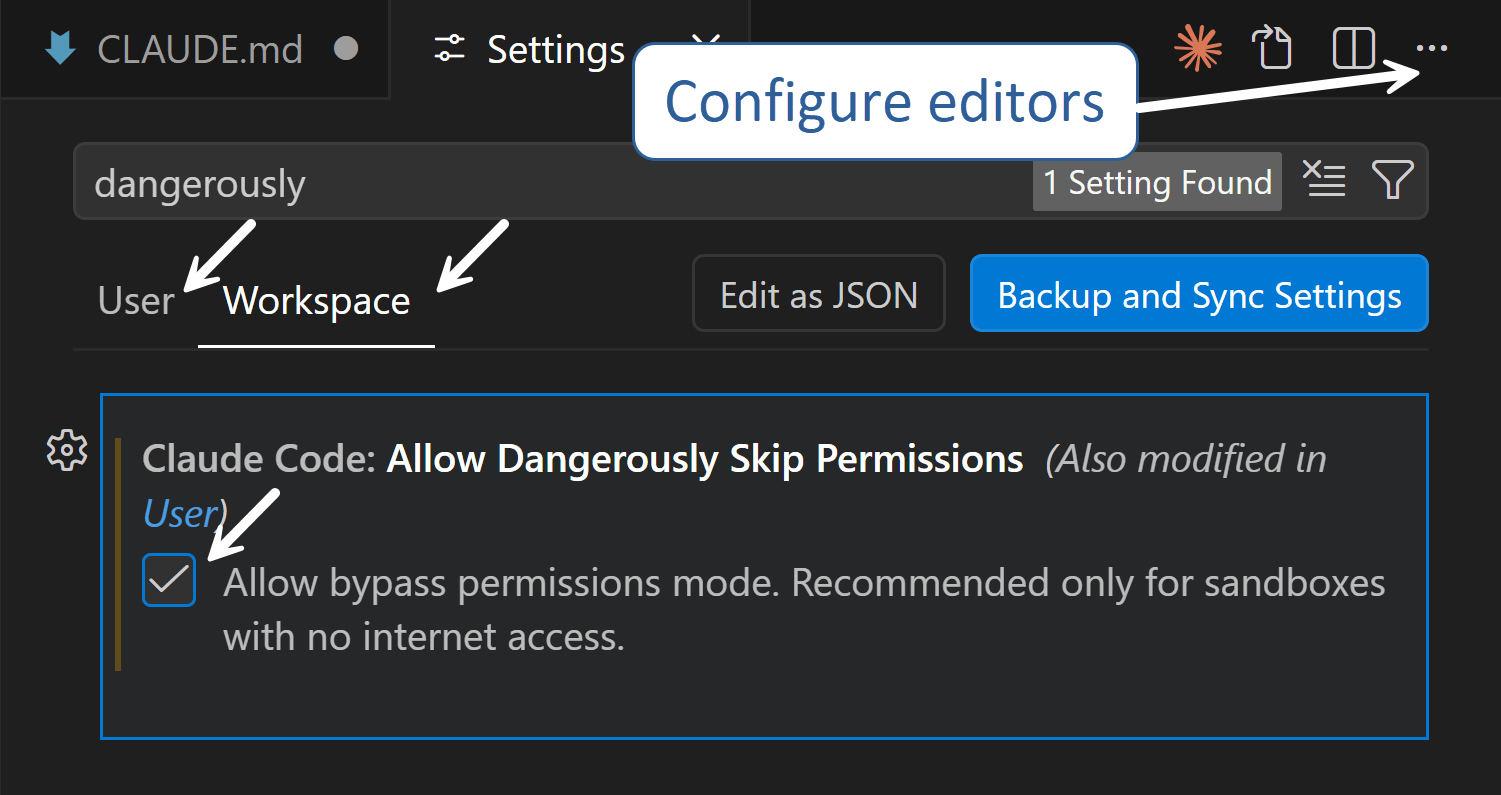Open Settings JSON file icon in title bar
This screenshot has height=795, width=1501.
pos(1274,48)
